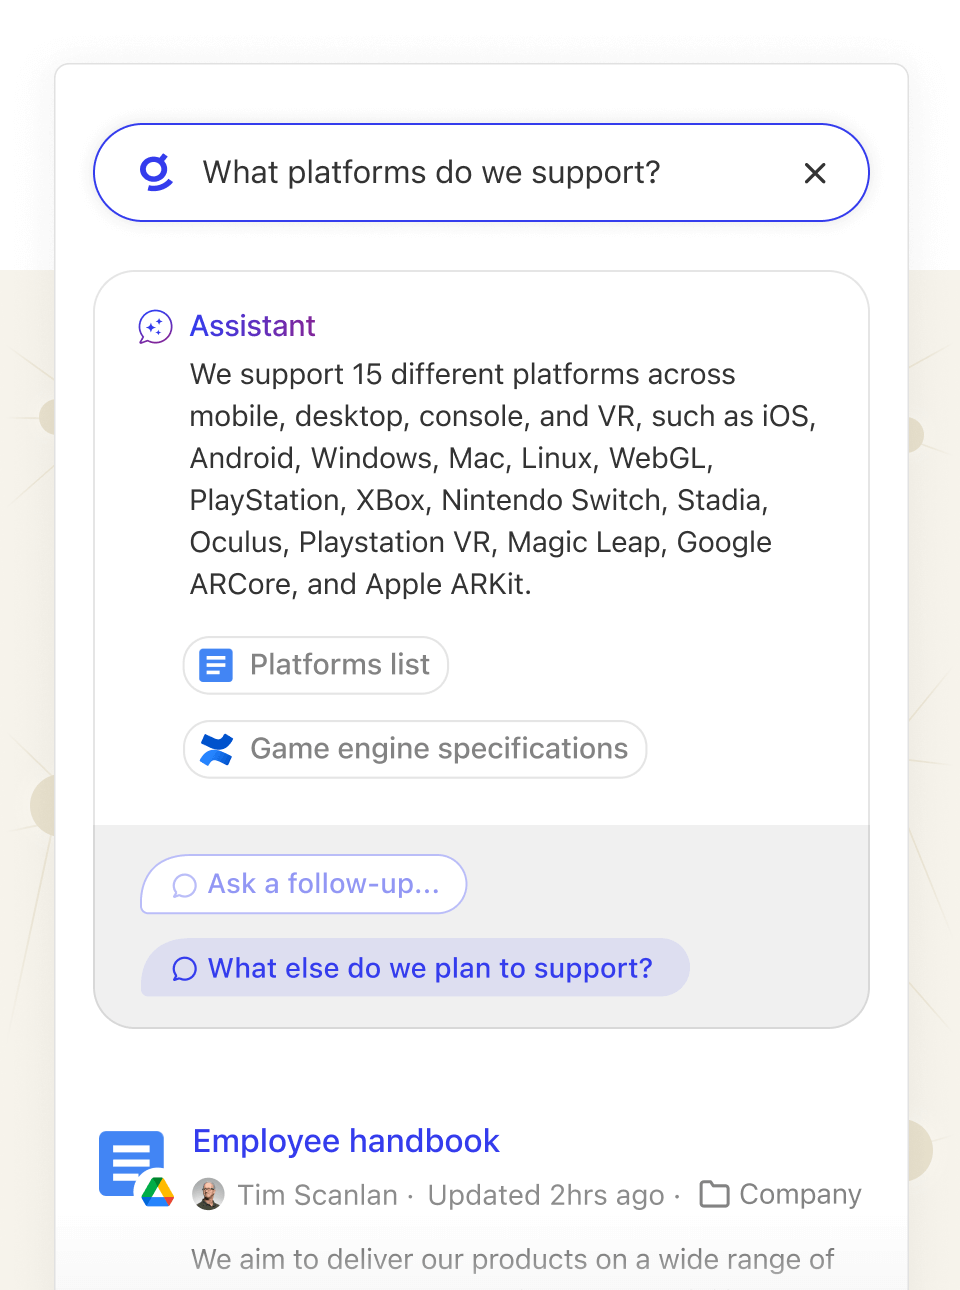This screenshot has width=960, height=1290.
Task: Open Game engine specifications source
Action: coord(439,749)
